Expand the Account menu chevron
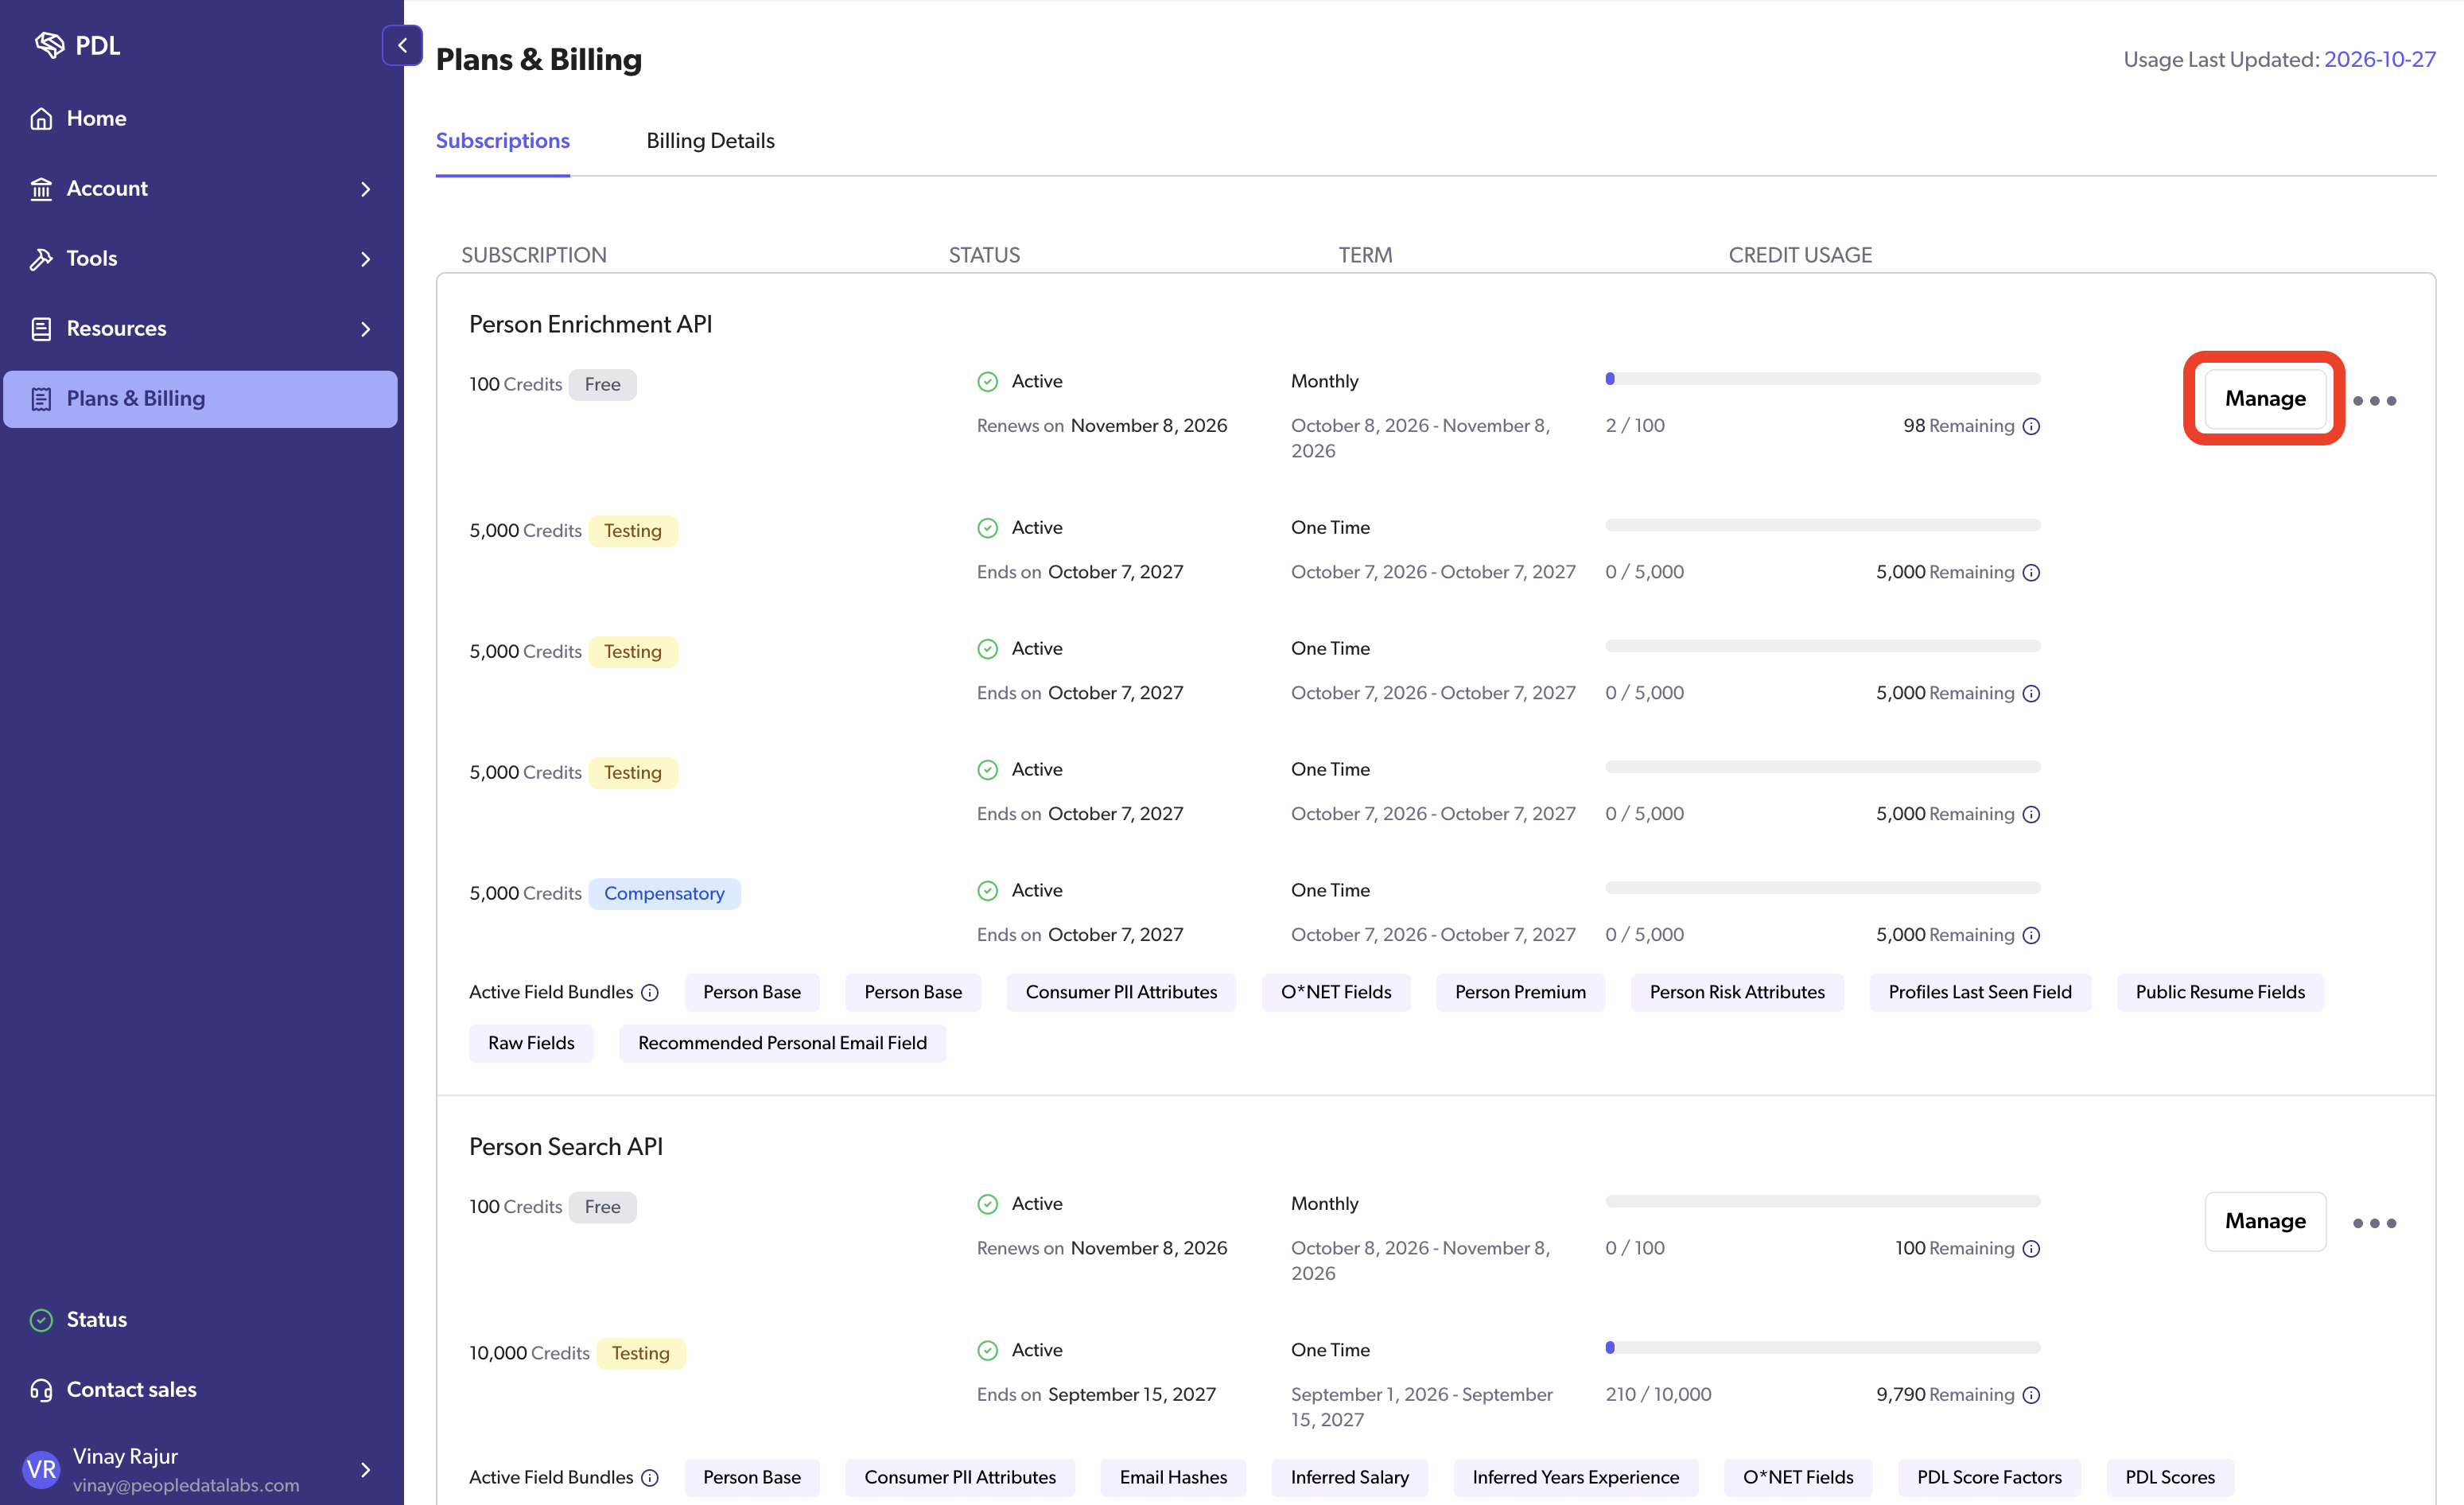This screenshot has height=1505, width=2464. (x=365, y=189)
